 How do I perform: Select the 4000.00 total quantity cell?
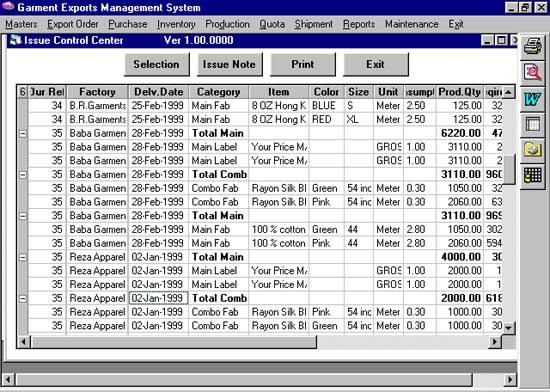(x=460, y=257)
